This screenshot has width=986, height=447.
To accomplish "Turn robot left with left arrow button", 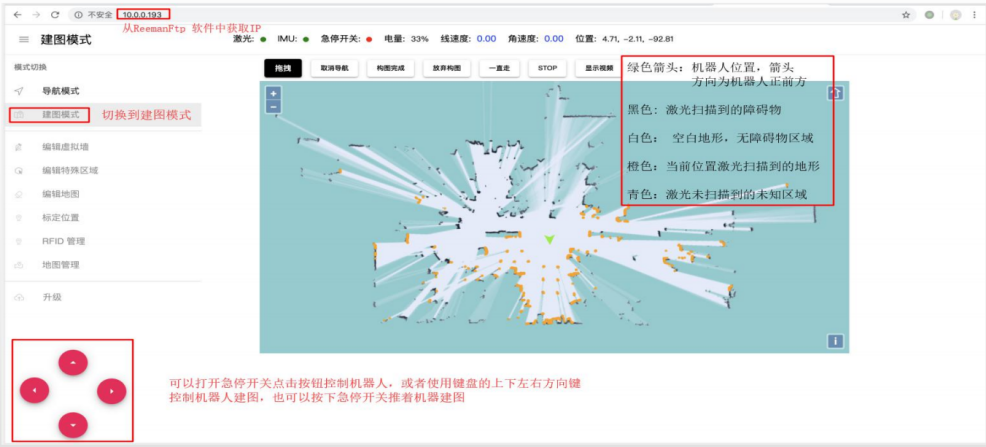I will [x=35, y=391].
